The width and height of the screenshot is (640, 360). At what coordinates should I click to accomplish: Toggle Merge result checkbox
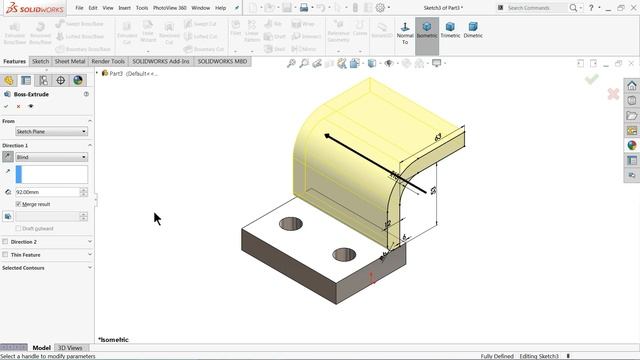(18, 204)
